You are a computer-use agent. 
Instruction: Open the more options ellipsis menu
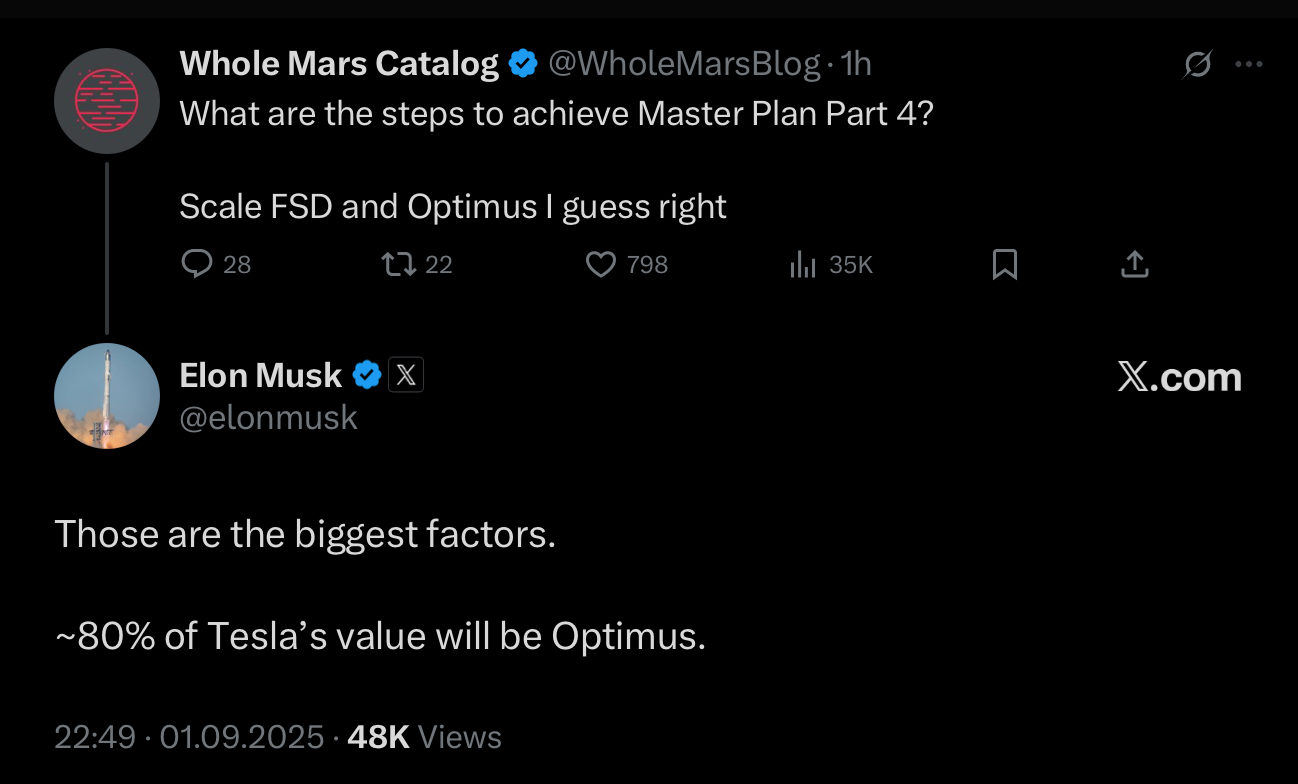[1250, 62]
